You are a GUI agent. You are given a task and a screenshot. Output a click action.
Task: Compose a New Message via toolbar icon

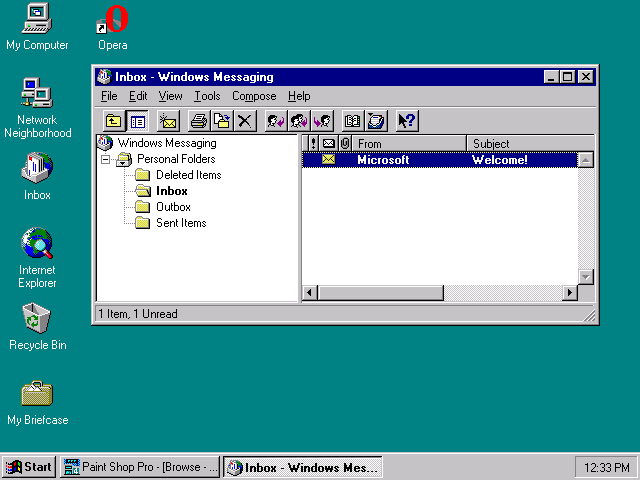168,121
